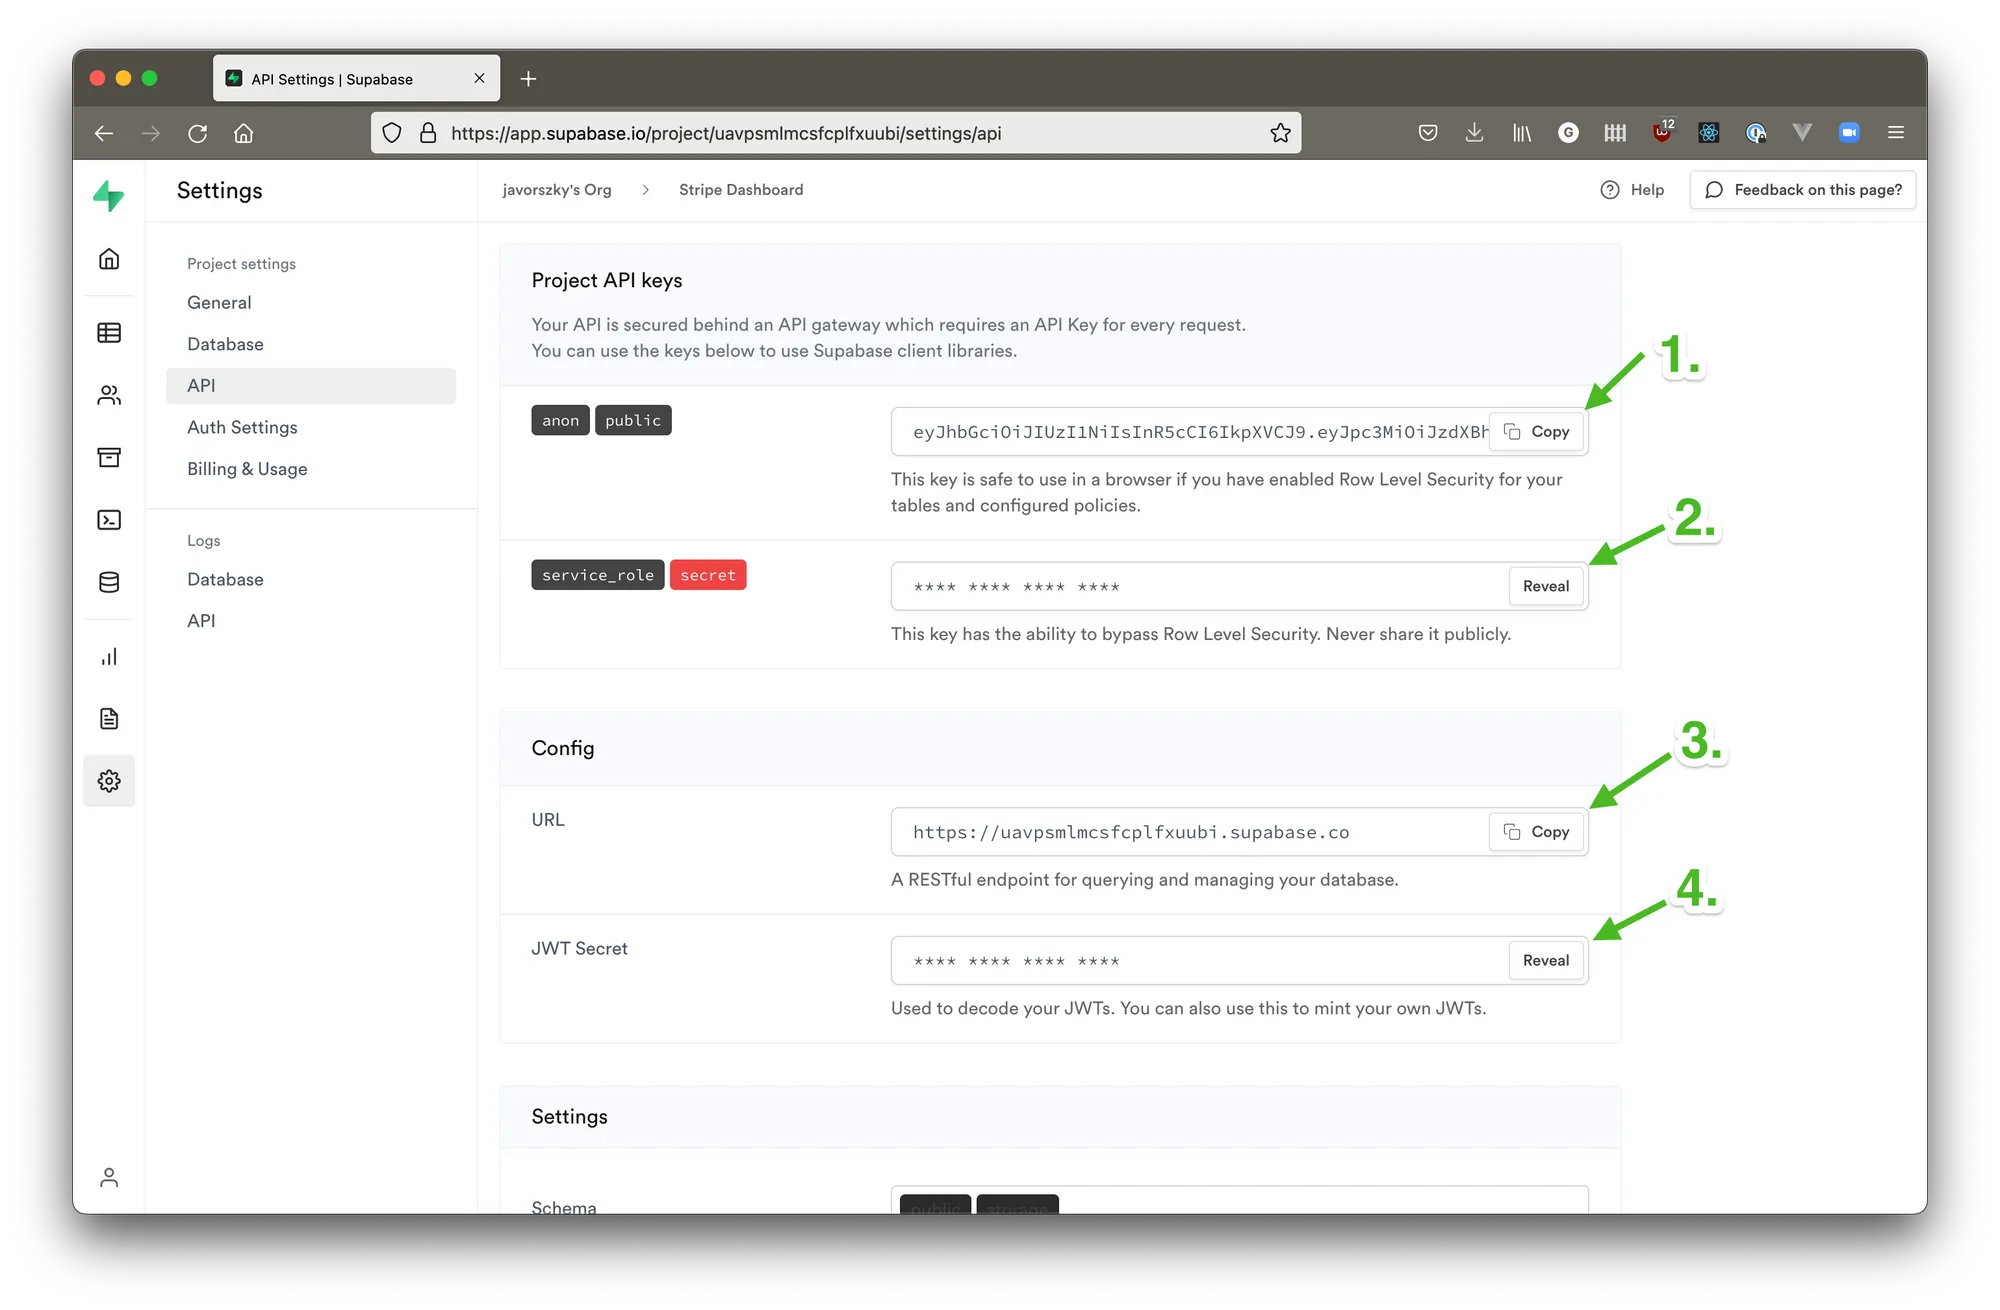Open the 1Password extension icon
This screenshot has height=1310, width=2000.
1756,132
